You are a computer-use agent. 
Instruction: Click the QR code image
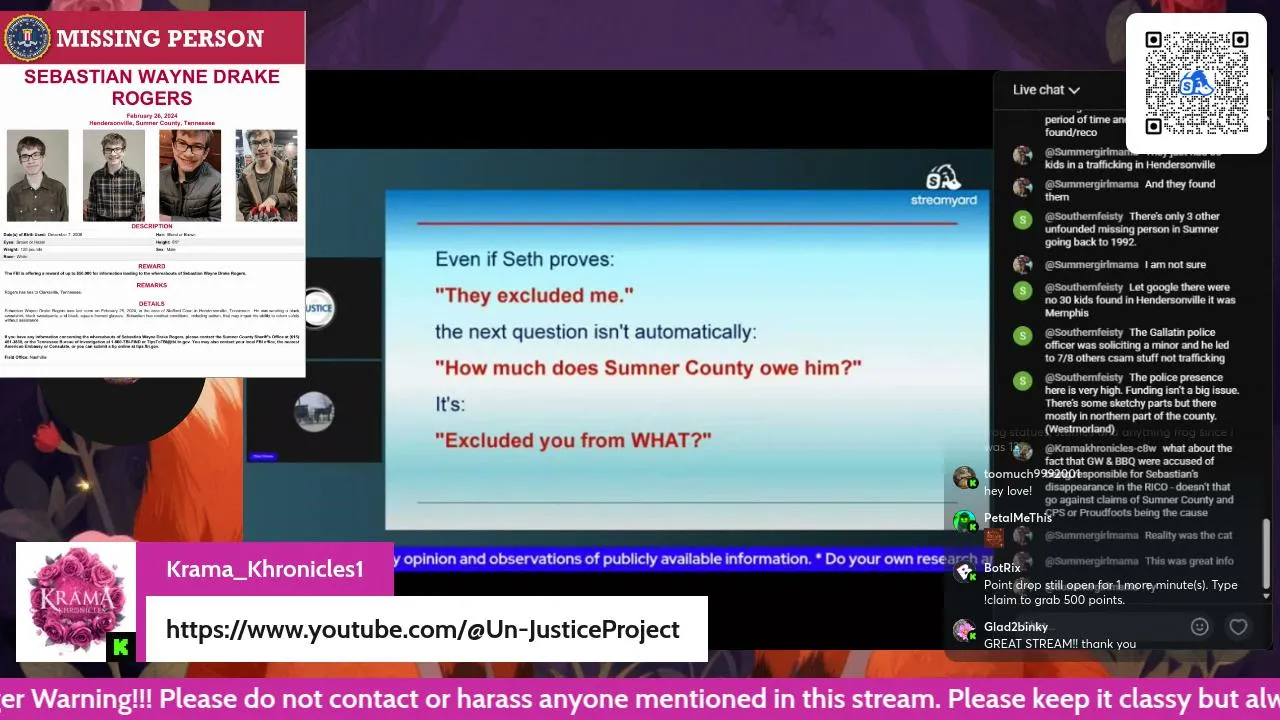[1196, 83]
